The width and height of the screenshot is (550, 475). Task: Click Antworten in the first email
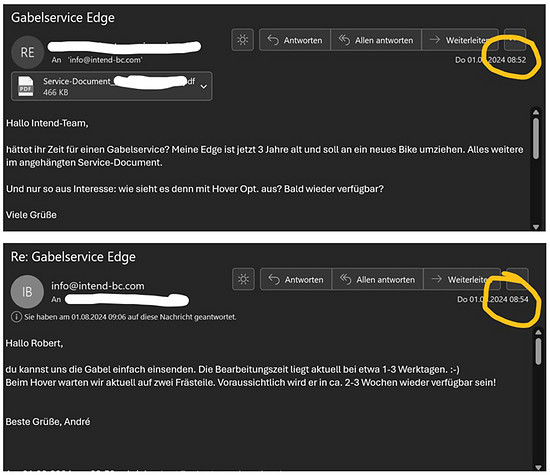pos(295,40)
